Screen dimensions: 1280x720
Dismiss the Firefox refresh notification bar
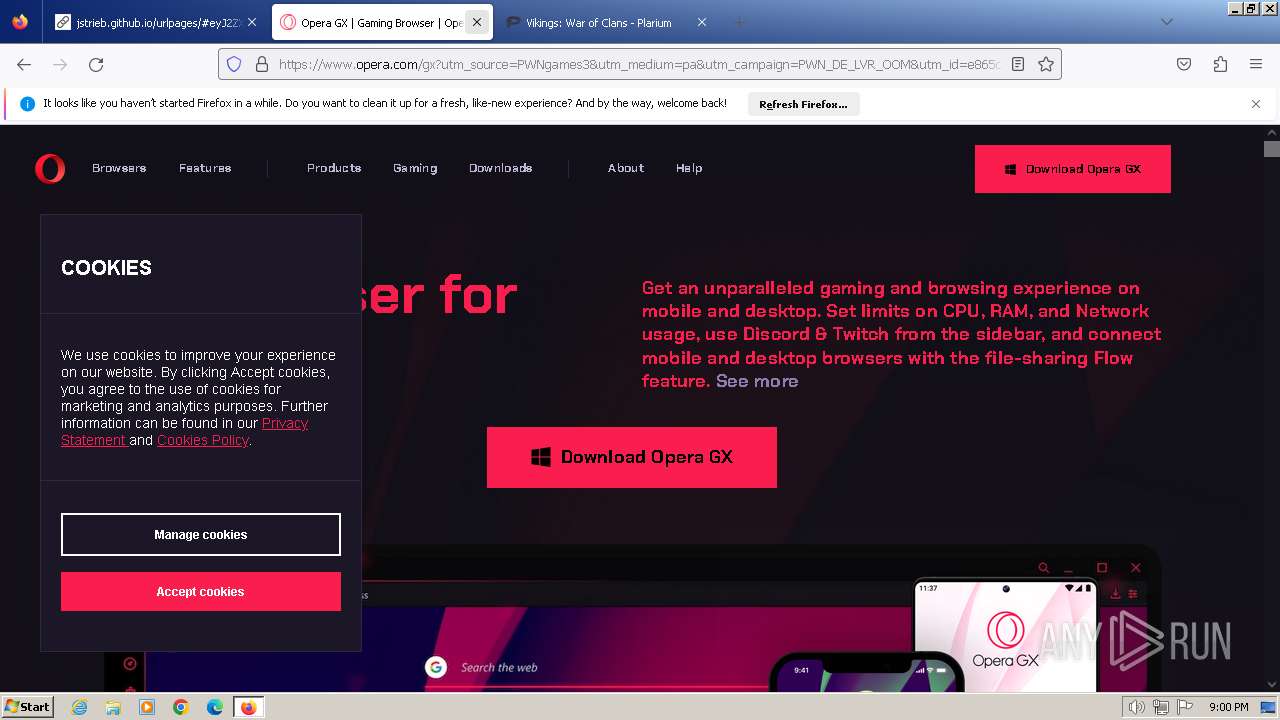[1256, 104]
